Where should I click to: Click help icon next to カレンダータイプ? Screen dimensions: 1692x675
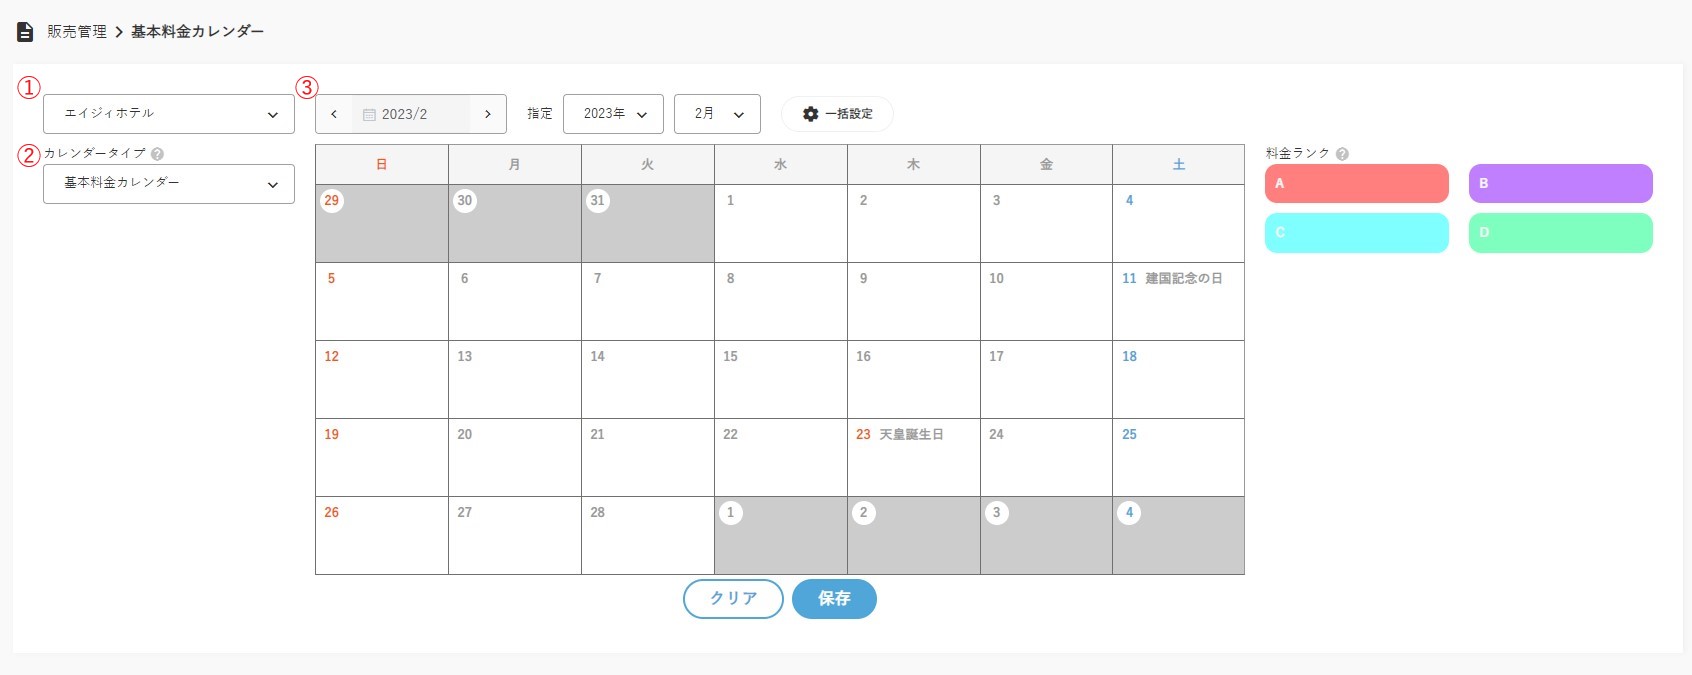point(158,154)
